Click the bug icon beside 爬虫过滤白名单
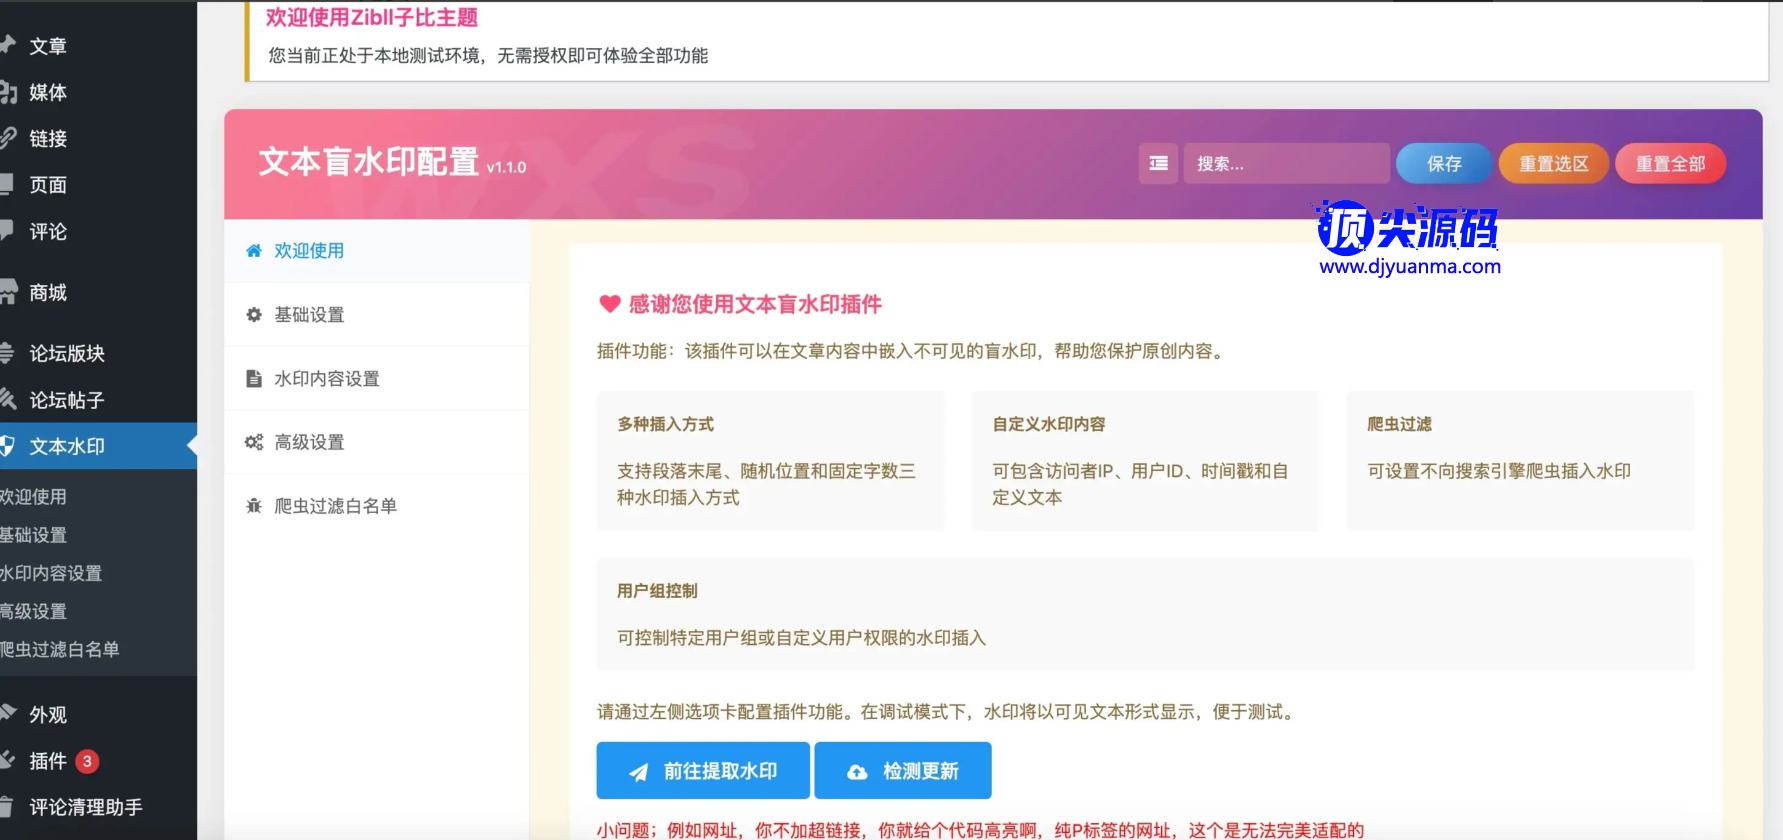 pyautogui.click(x=254, y=506)
